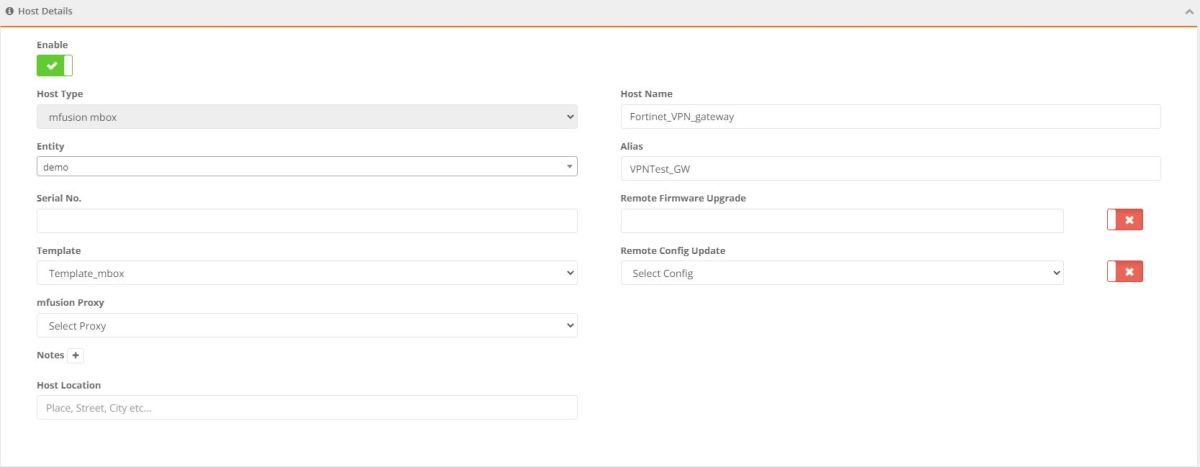Open the mfusion Proxy Select Proxy dropdown
This screenshot has height=467, width=1200.
[307, 325]
